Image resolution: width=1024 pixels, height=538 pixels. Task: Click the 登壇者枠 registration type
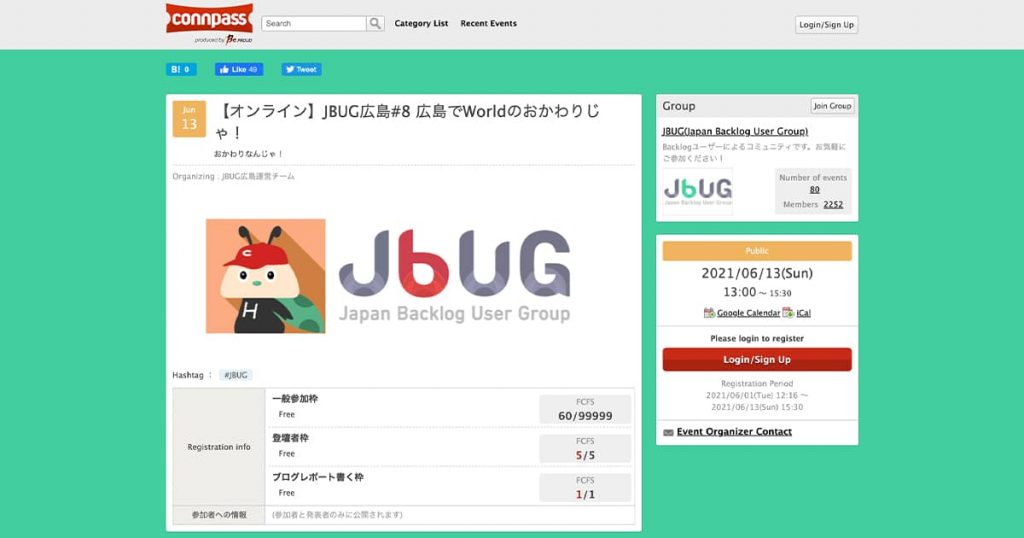point(291,438)
